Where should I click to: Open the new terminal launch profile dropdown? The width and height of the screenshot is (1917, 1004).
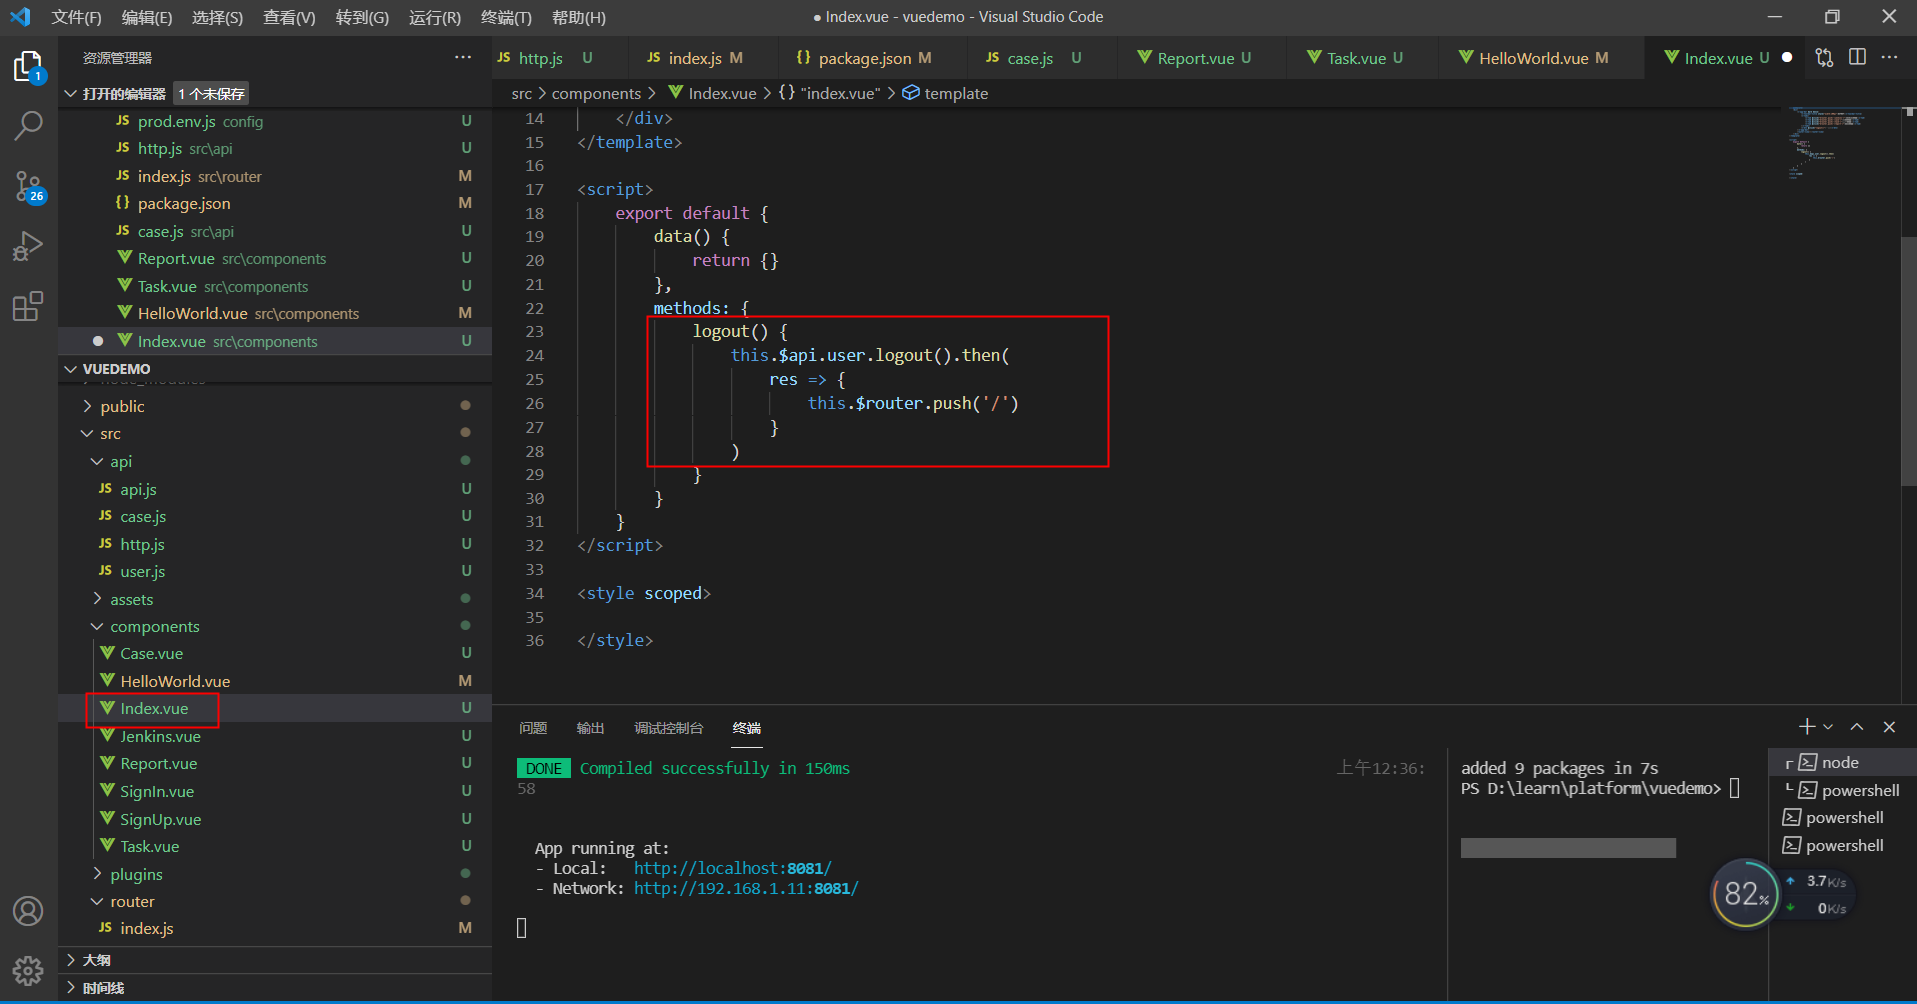point(1828,727)
